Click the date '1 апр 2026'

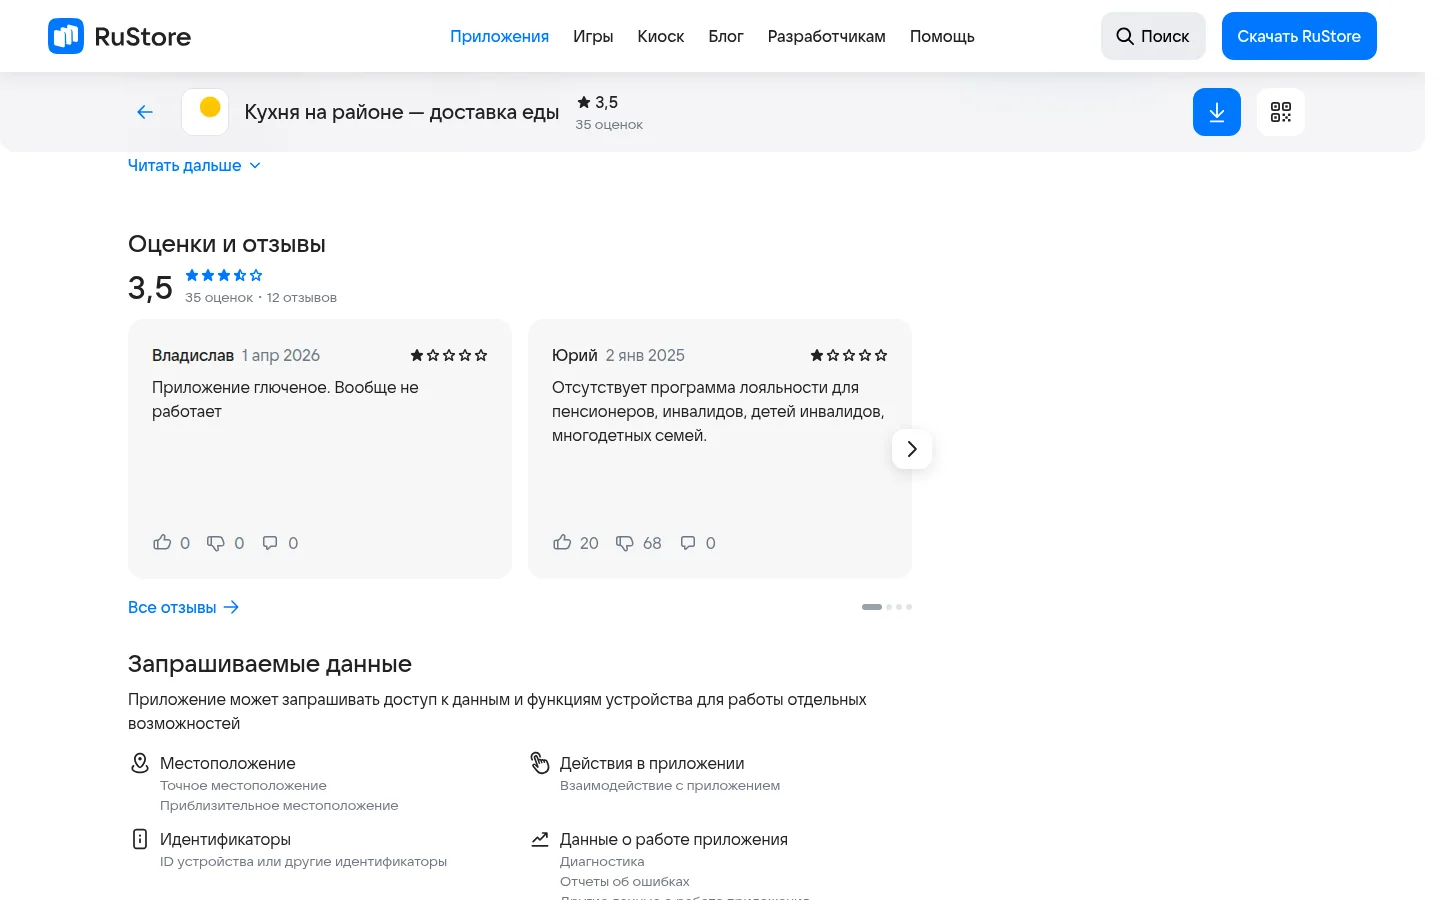[x=281, y=355]
